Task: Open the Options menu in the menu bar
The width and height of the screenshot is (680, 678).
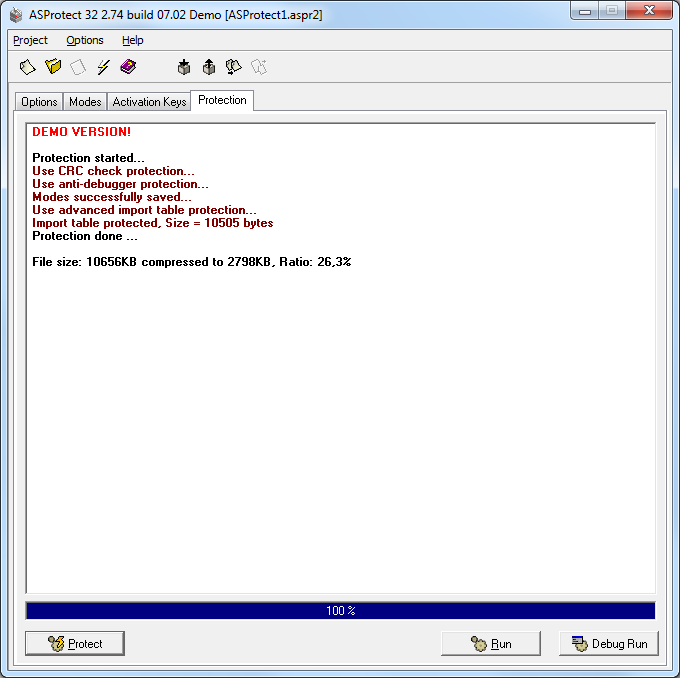Action: tap(85, 40)
